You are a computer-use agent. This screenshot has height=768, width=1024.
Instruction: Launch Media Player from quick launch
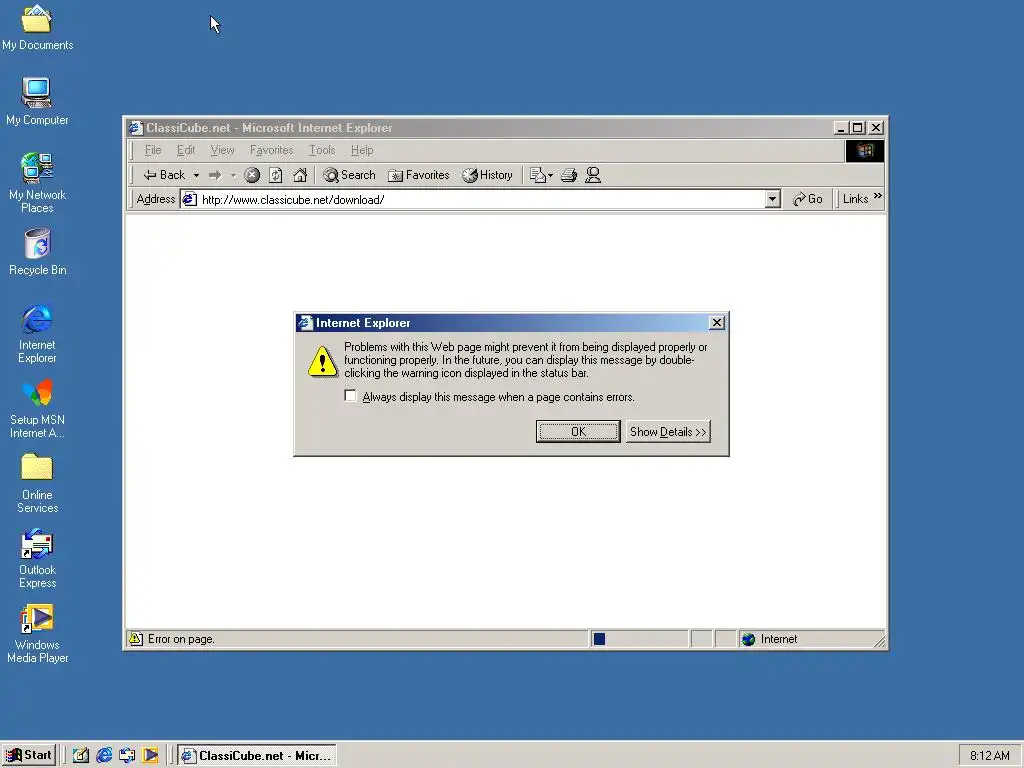(150, 756)
